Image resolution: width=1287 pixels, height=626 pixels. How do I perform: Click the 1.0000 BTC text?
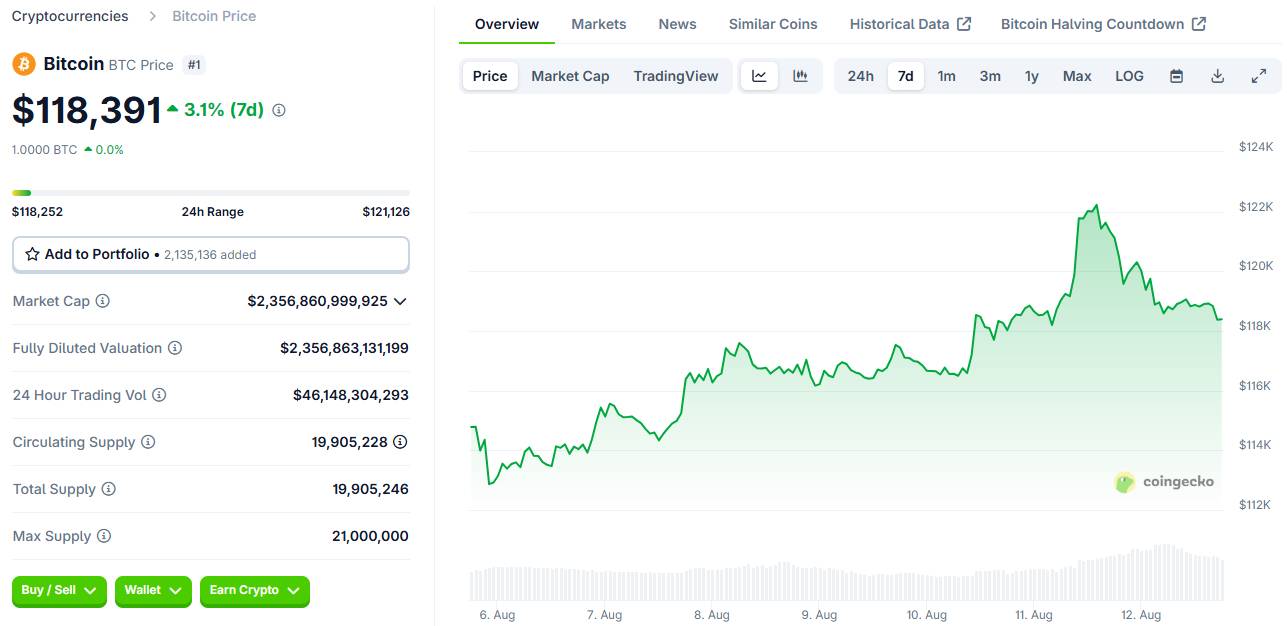tap(45, 150)
